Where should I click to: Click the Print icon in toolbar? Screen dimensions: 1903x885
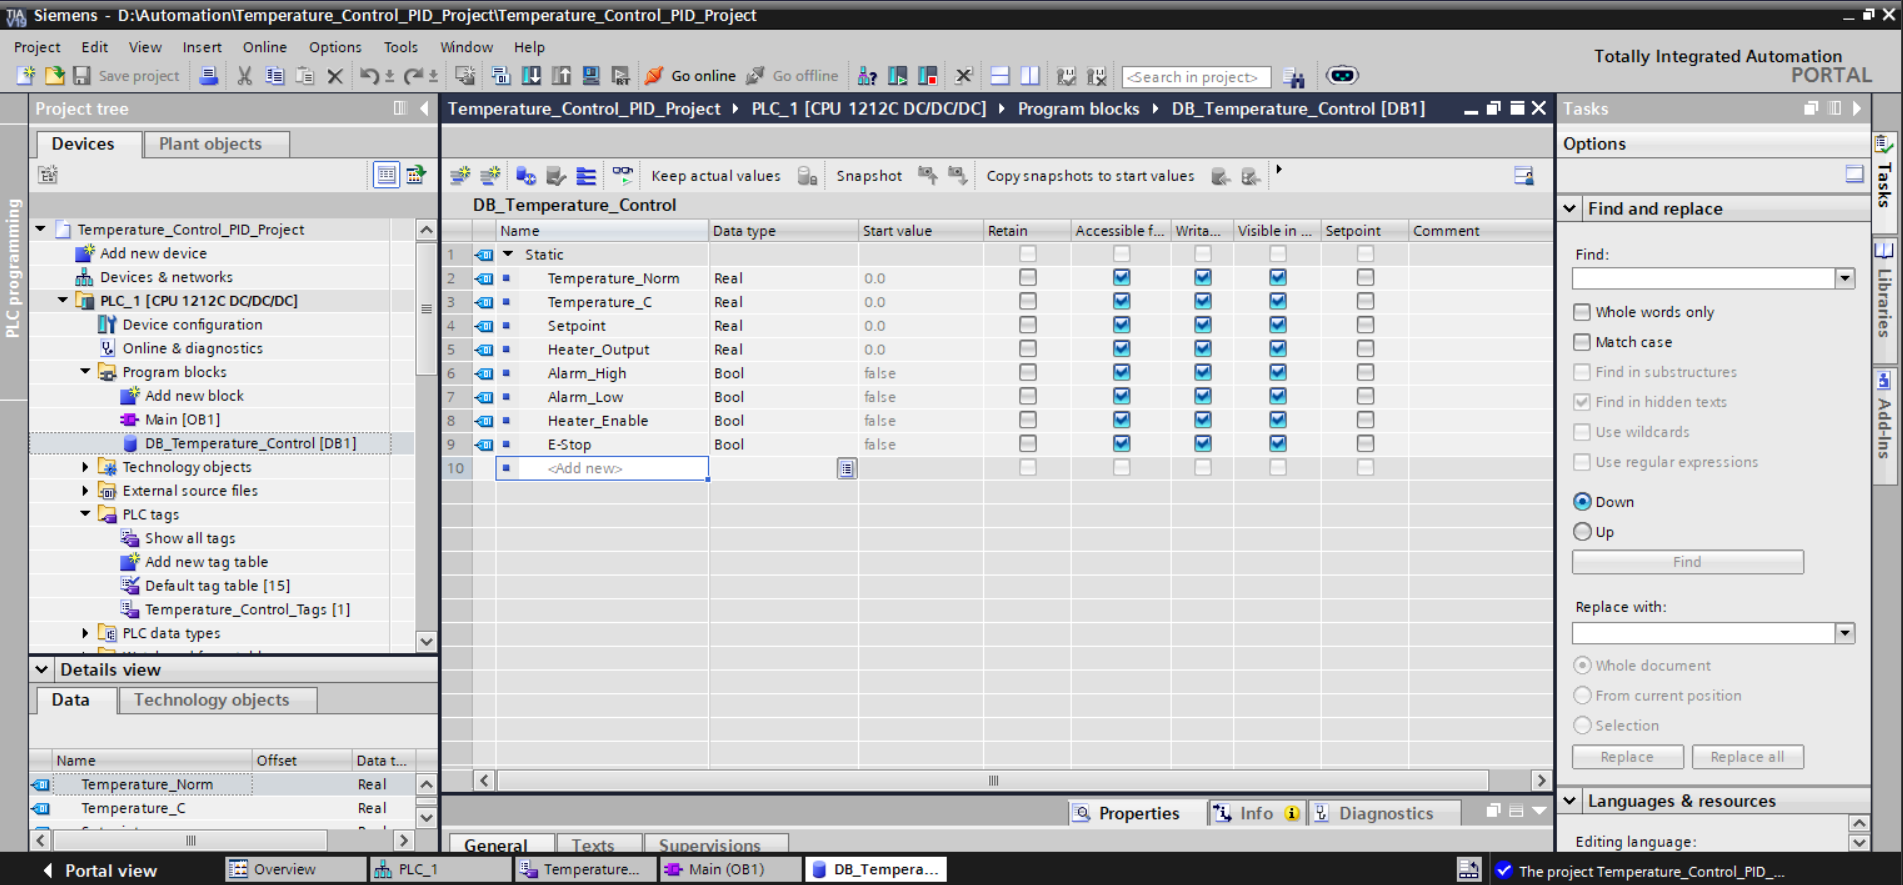click(x=208, y=76)
